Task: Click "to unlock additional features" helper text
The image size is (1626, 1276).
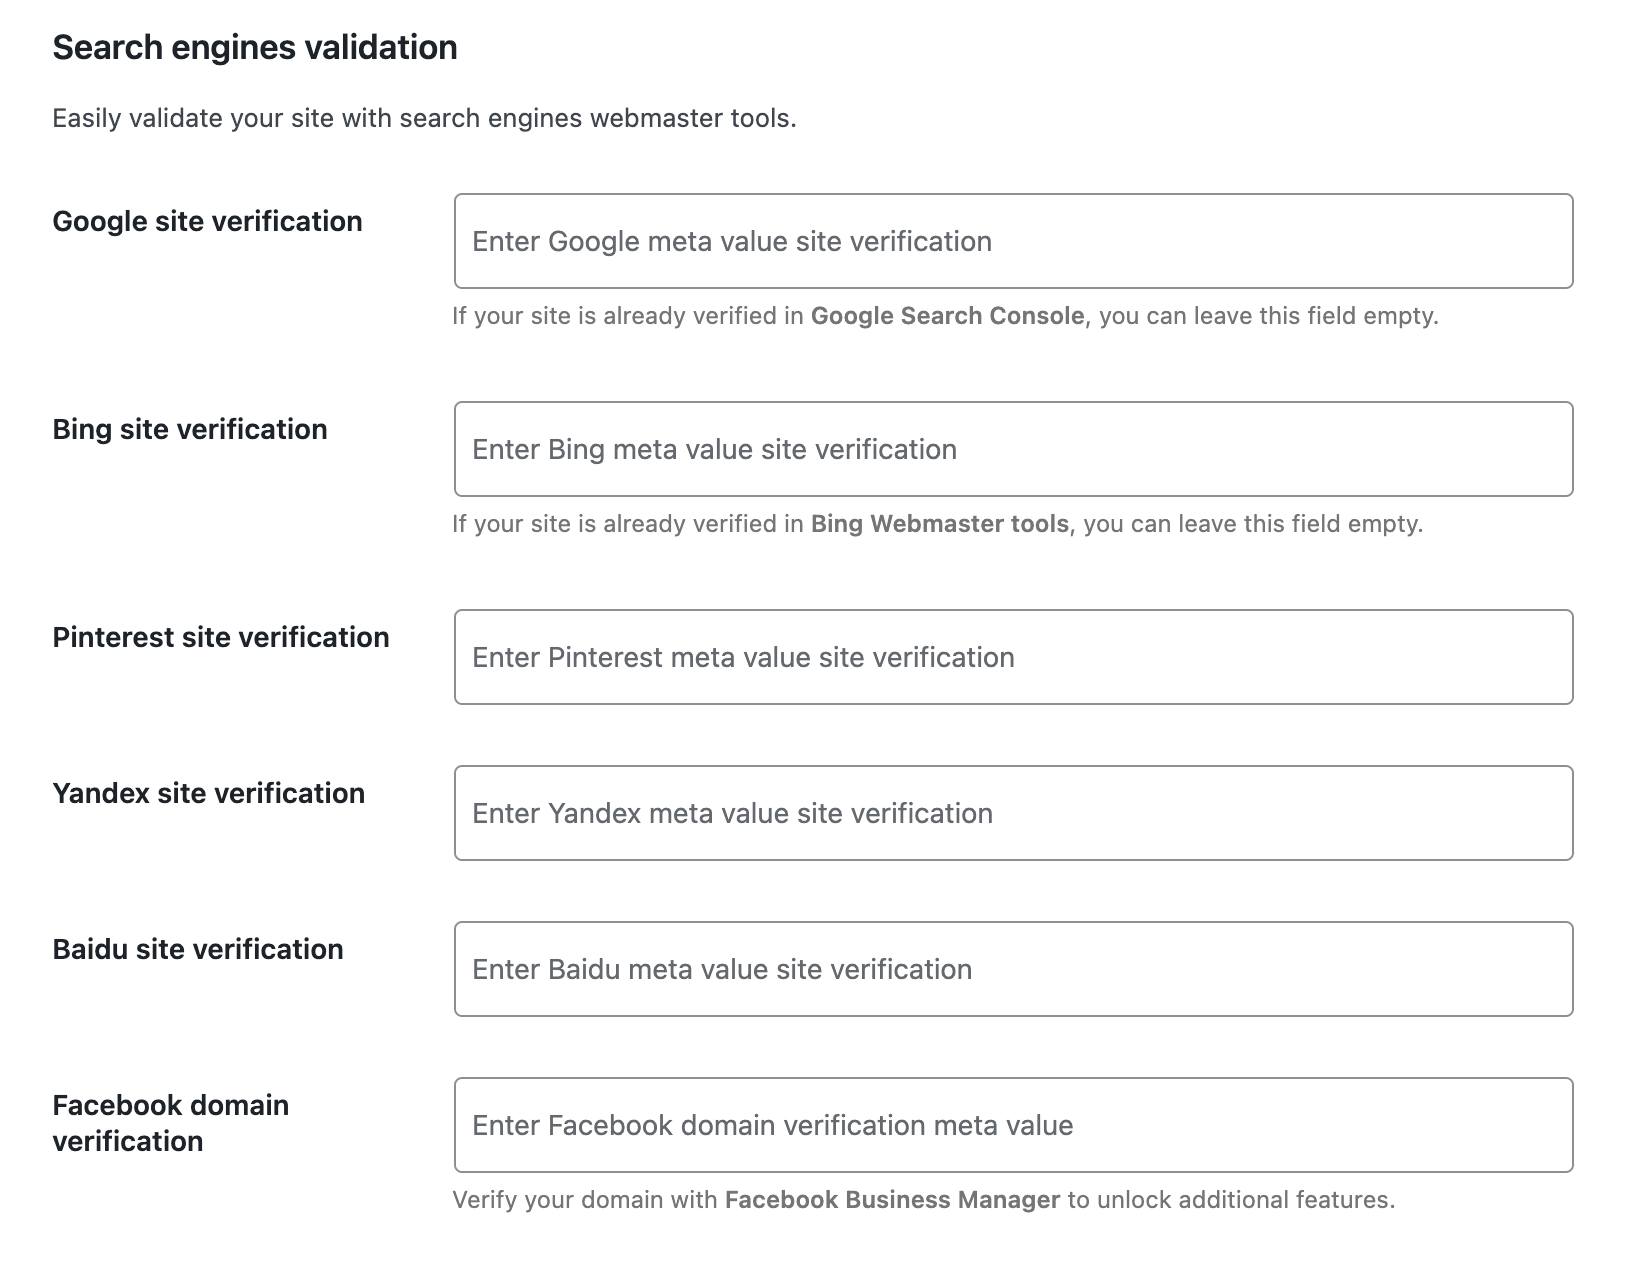Action: pos(1230,1200)
